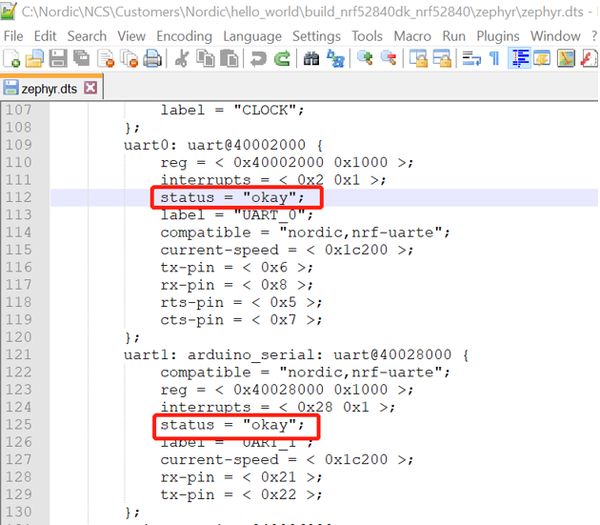Click the Close All documents toolbar icon
The width and height of the screenshot is (600, 525).
[129, 59]
